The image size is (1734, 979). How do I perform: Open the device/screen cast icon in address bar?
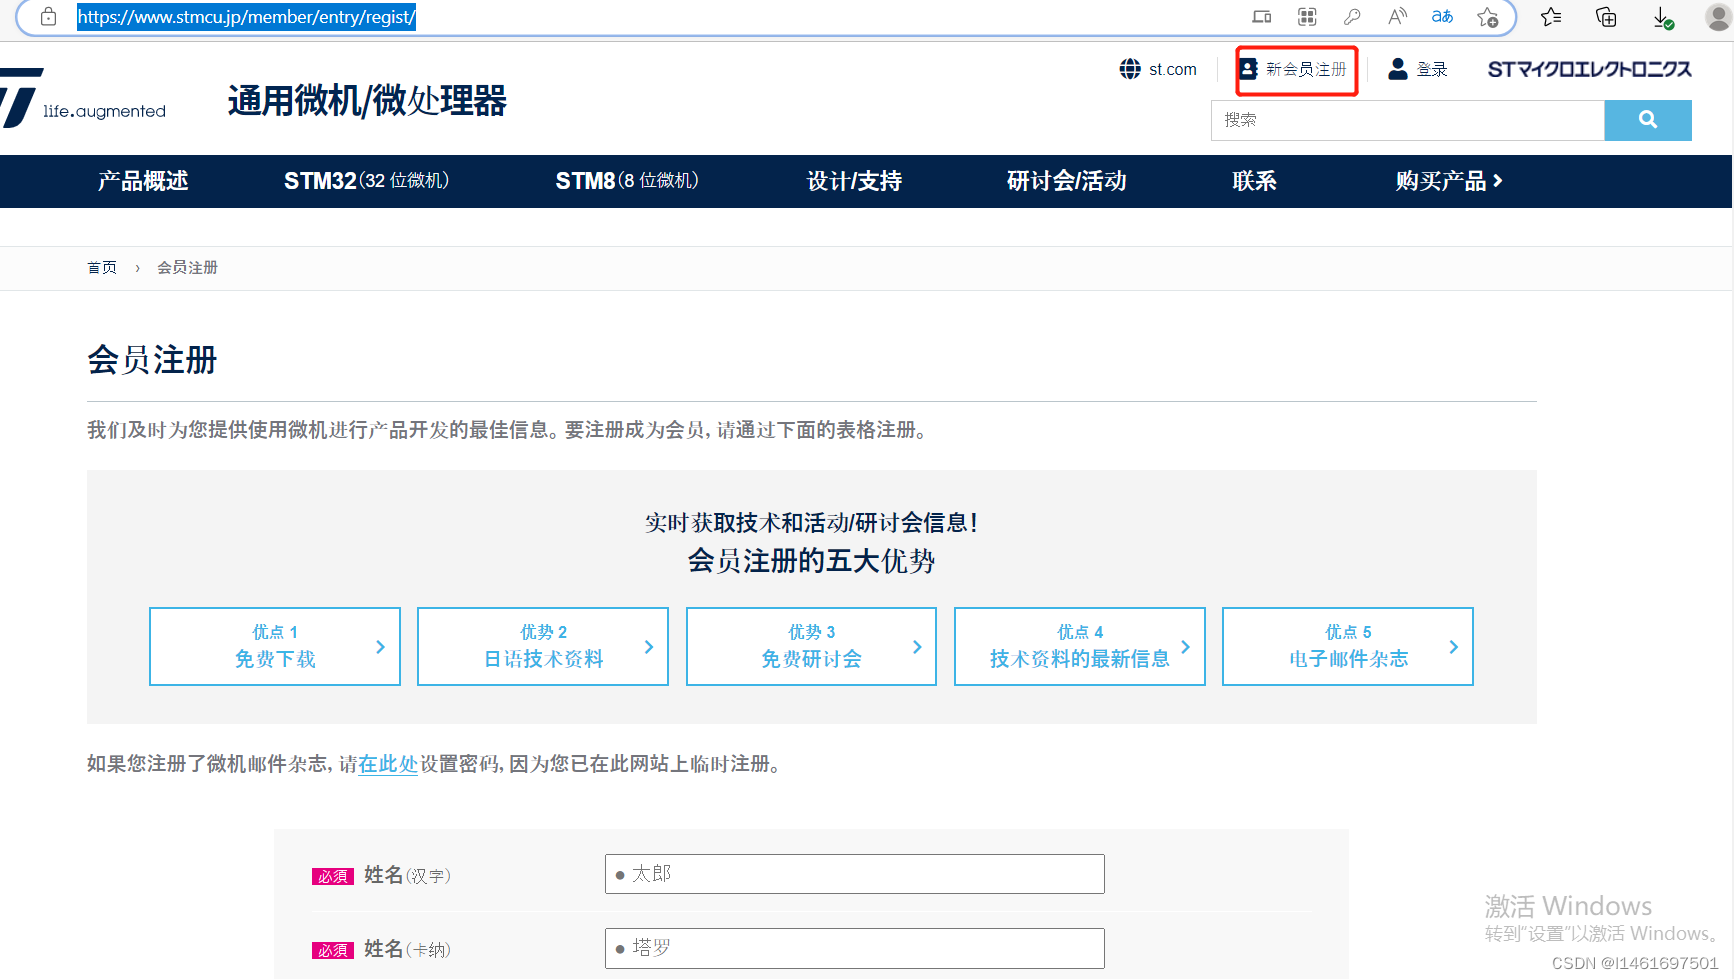(1262, 17)
